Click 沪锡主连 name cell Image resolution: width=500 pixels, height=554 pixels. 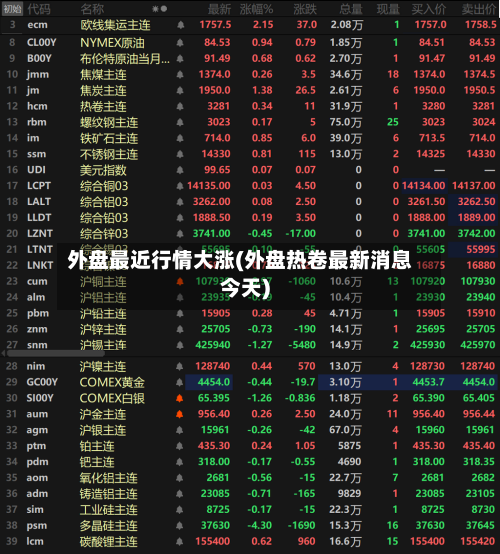point(103,345)
